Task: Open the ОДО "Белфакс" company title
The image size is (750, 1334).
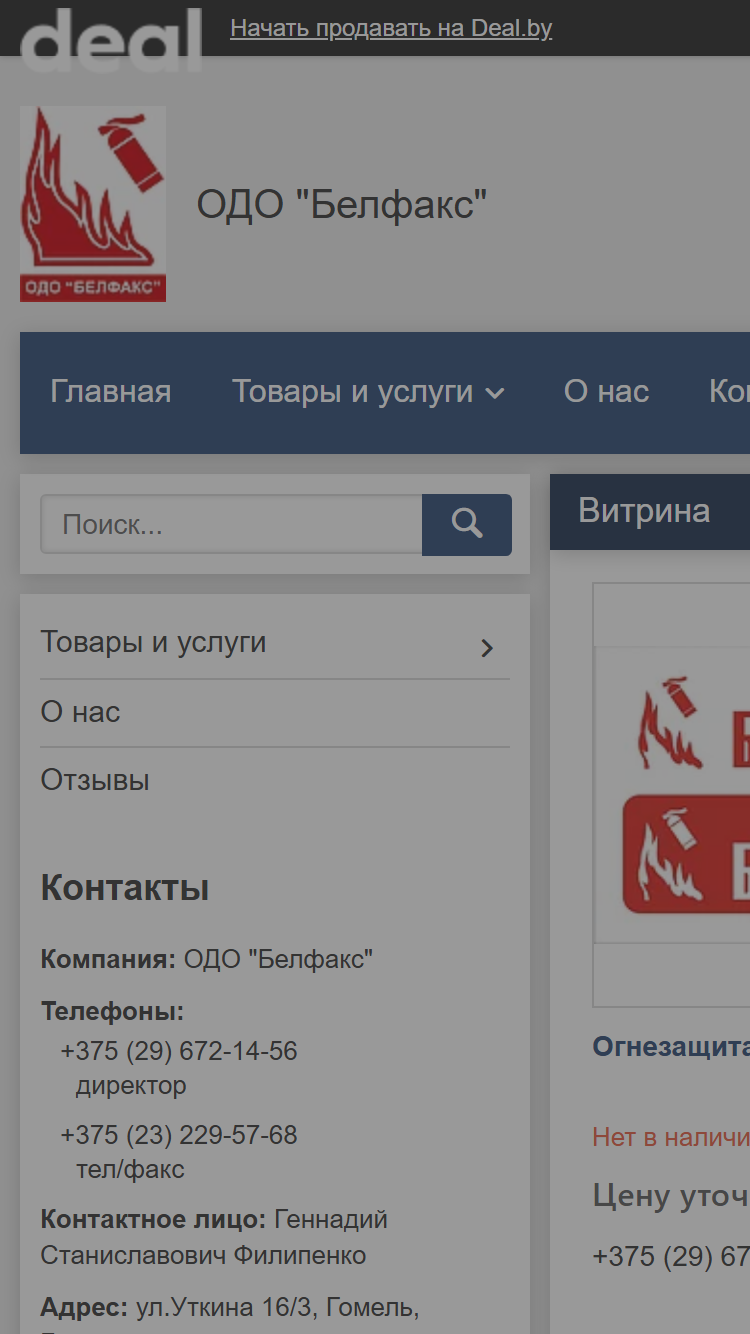Action: coord(342,205)
